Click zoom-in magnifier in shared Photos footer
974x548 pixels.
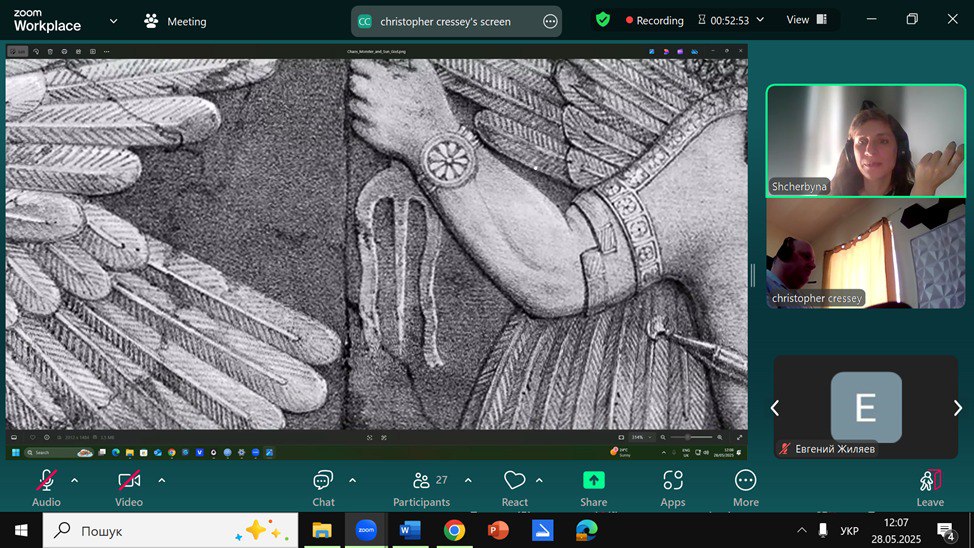[719, 437]
